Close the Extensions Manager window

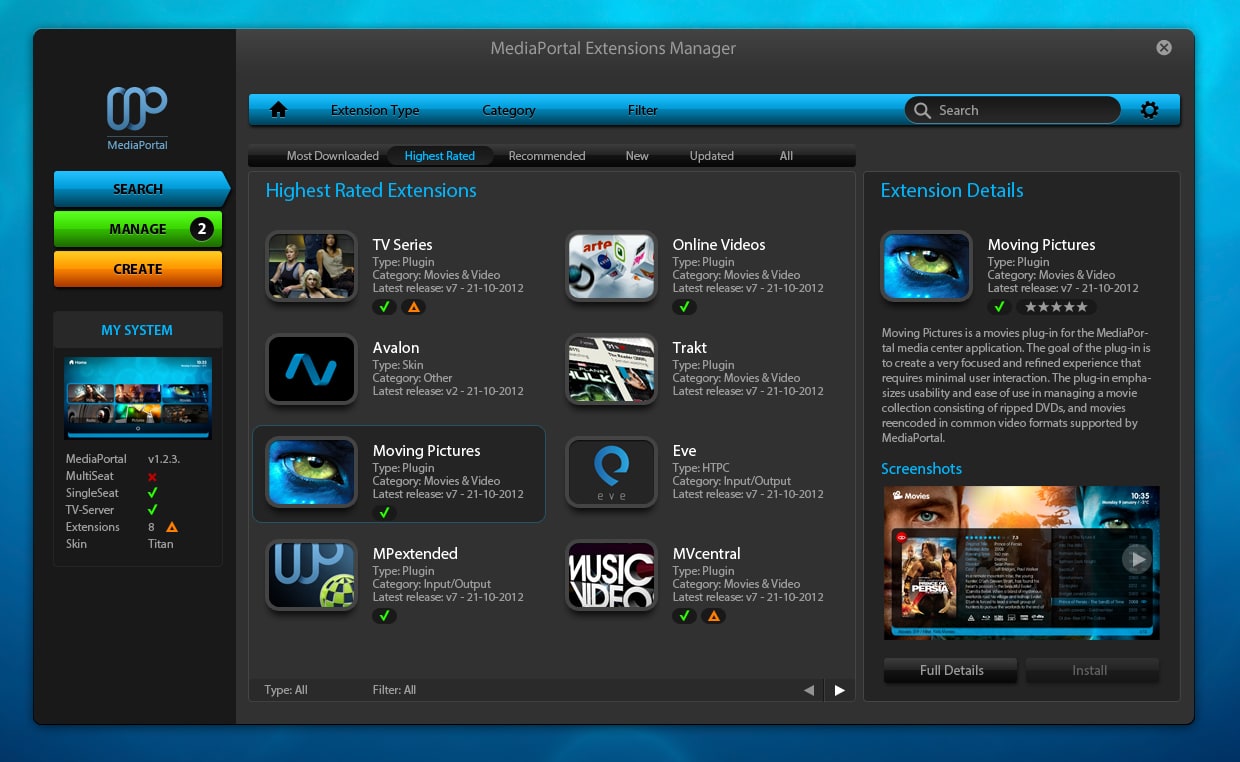pyautogui.click(x=1164, y=47)
